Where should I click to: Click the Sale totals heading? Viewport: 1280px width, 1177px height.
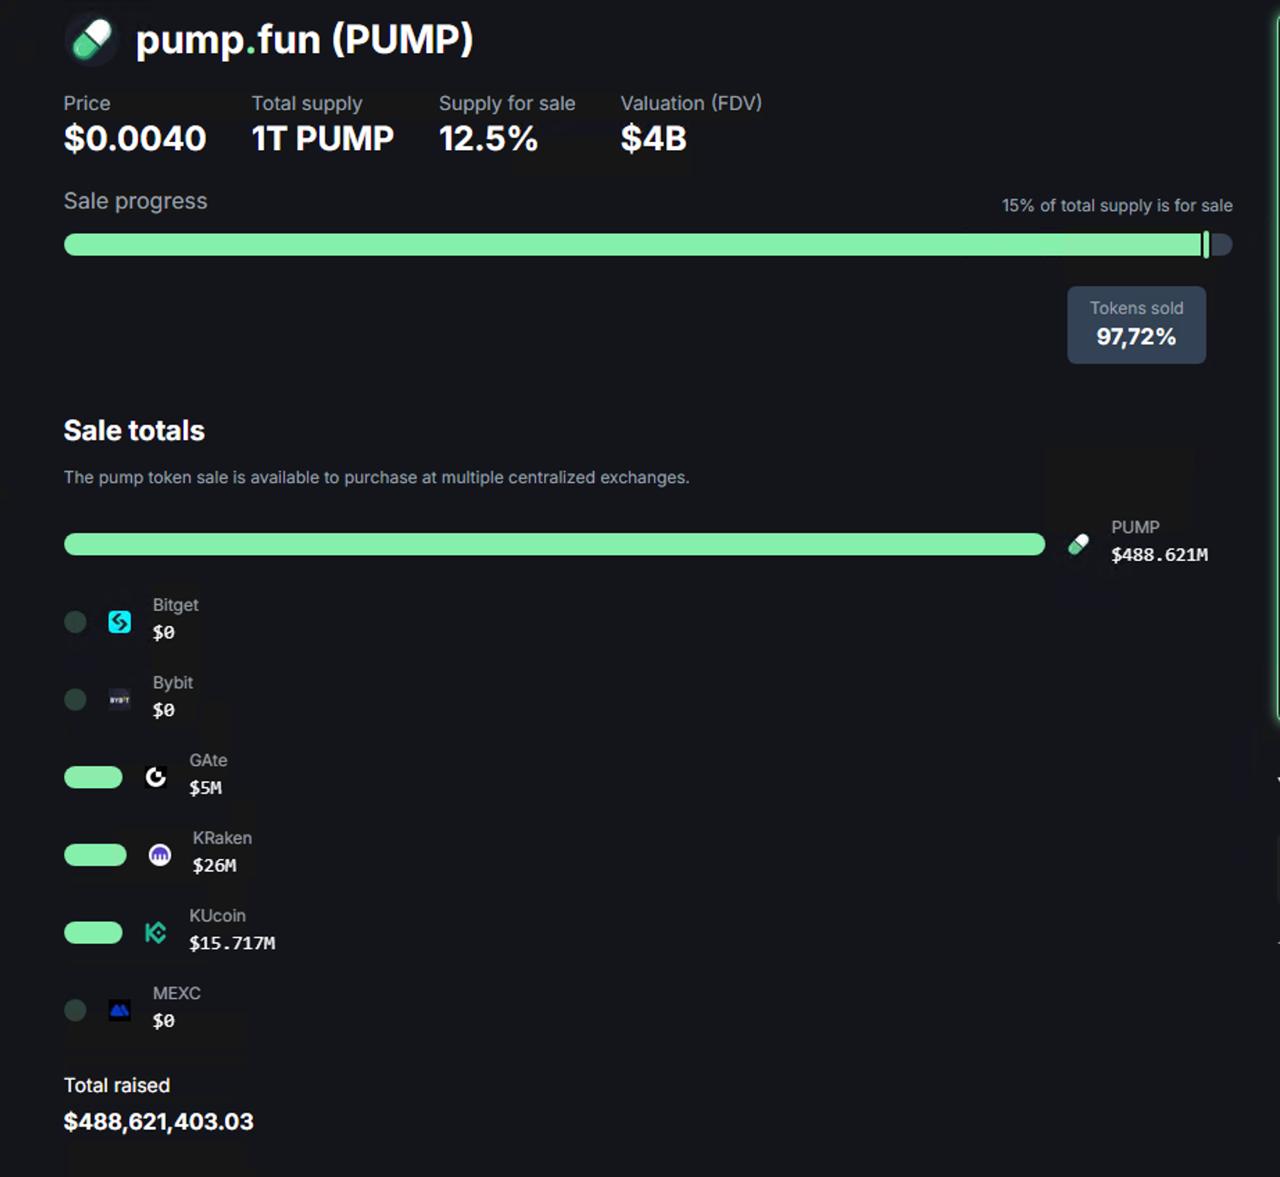134,431
